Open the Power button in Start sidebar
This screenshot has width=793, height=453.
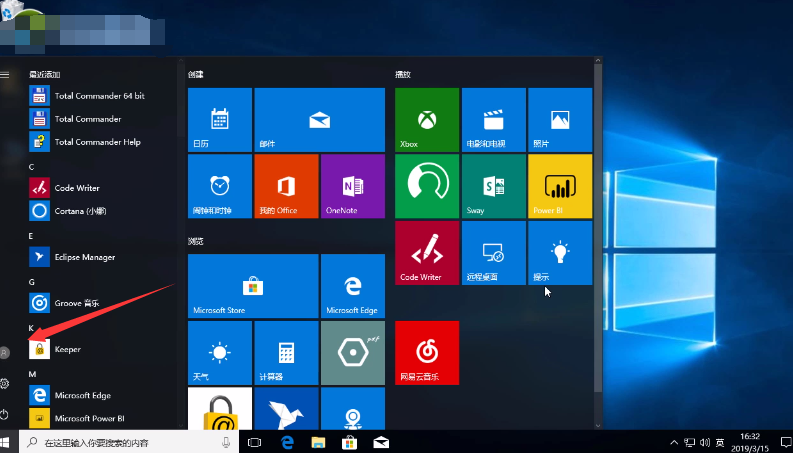tap(5, 415)
